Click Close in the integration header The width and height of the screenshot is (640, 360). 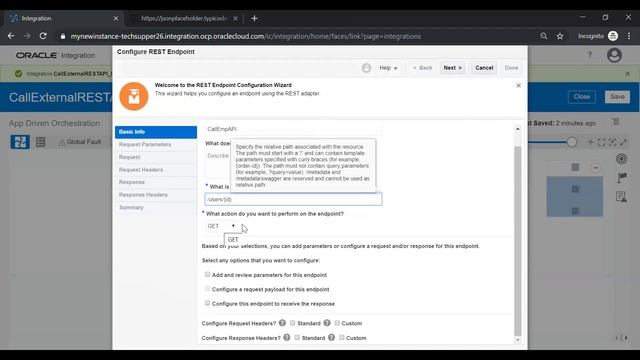(x=582, y=97)
